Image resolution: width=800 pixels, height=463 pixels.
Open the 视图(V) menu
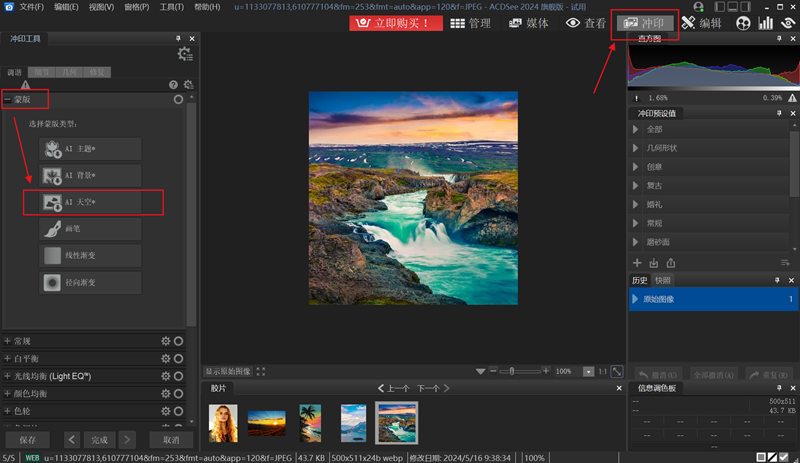click(x=101, y=7)
